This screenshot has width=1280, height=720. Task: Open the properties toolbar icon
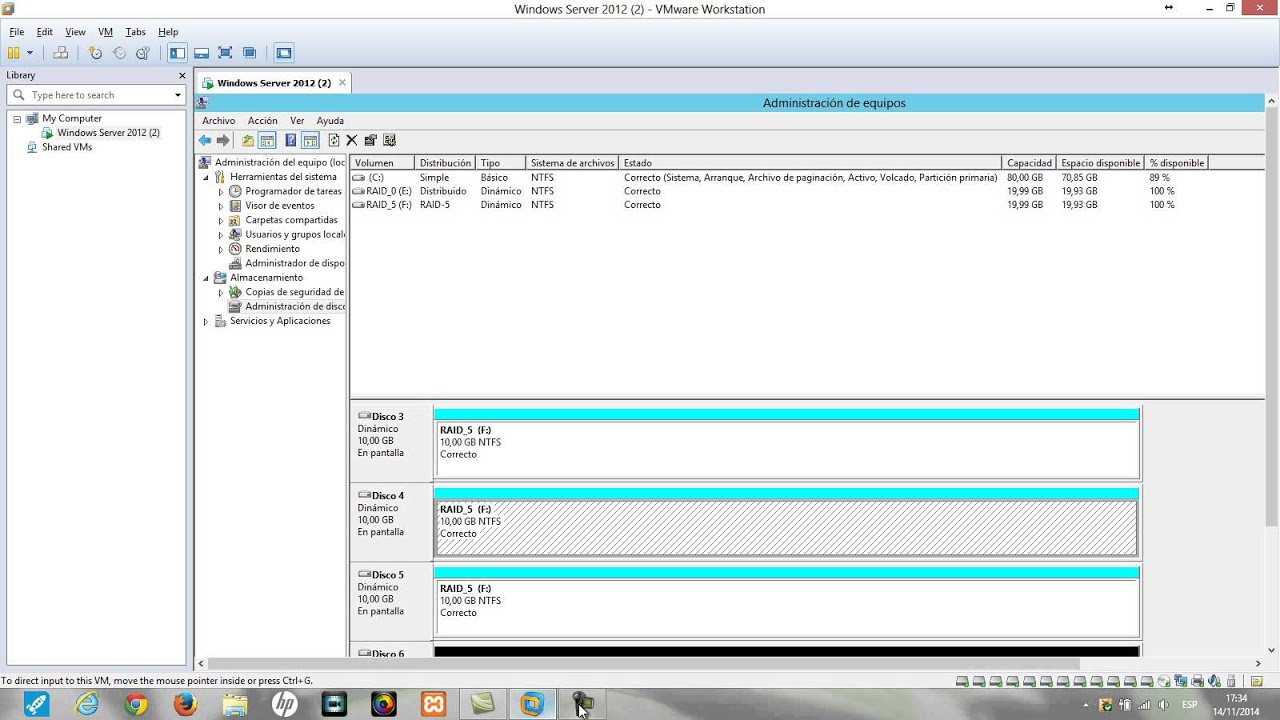click(371, 141)
